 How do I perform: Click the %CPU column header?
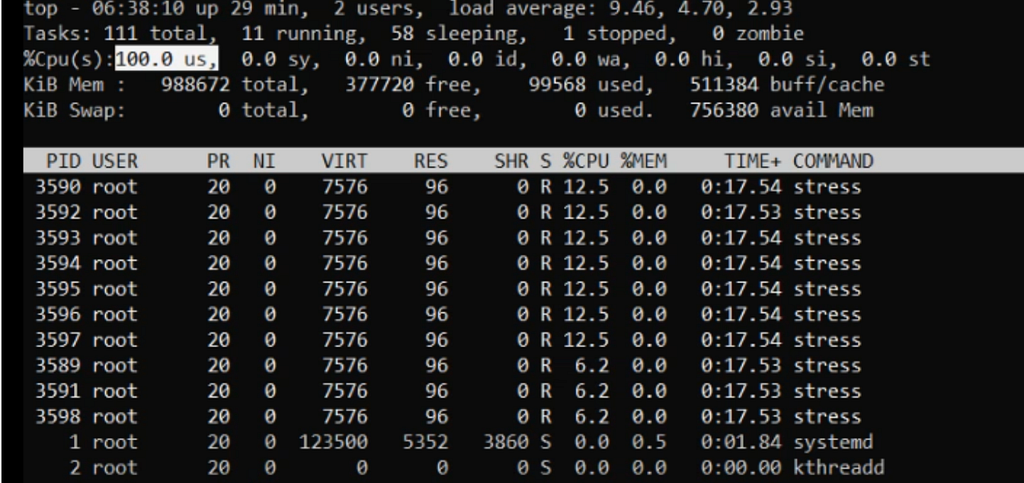click(x=586, y=161)
